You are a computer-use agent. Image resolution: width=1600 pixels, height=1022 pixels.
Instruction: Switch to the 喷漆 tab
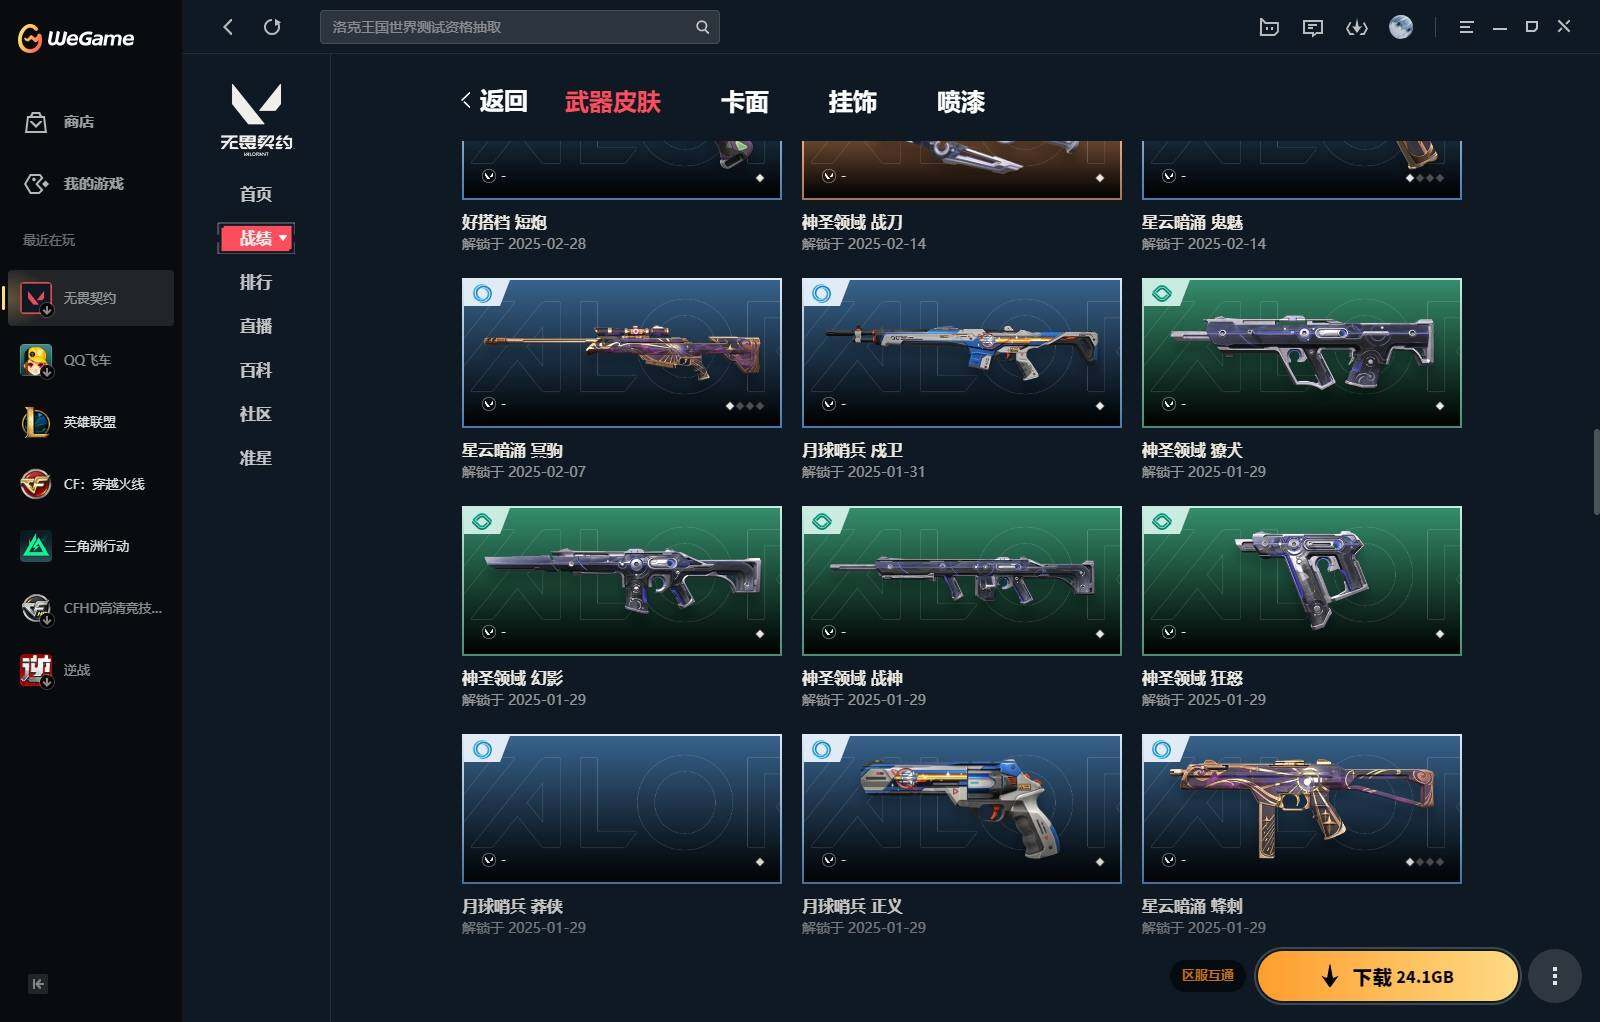[x=961, y=102]
